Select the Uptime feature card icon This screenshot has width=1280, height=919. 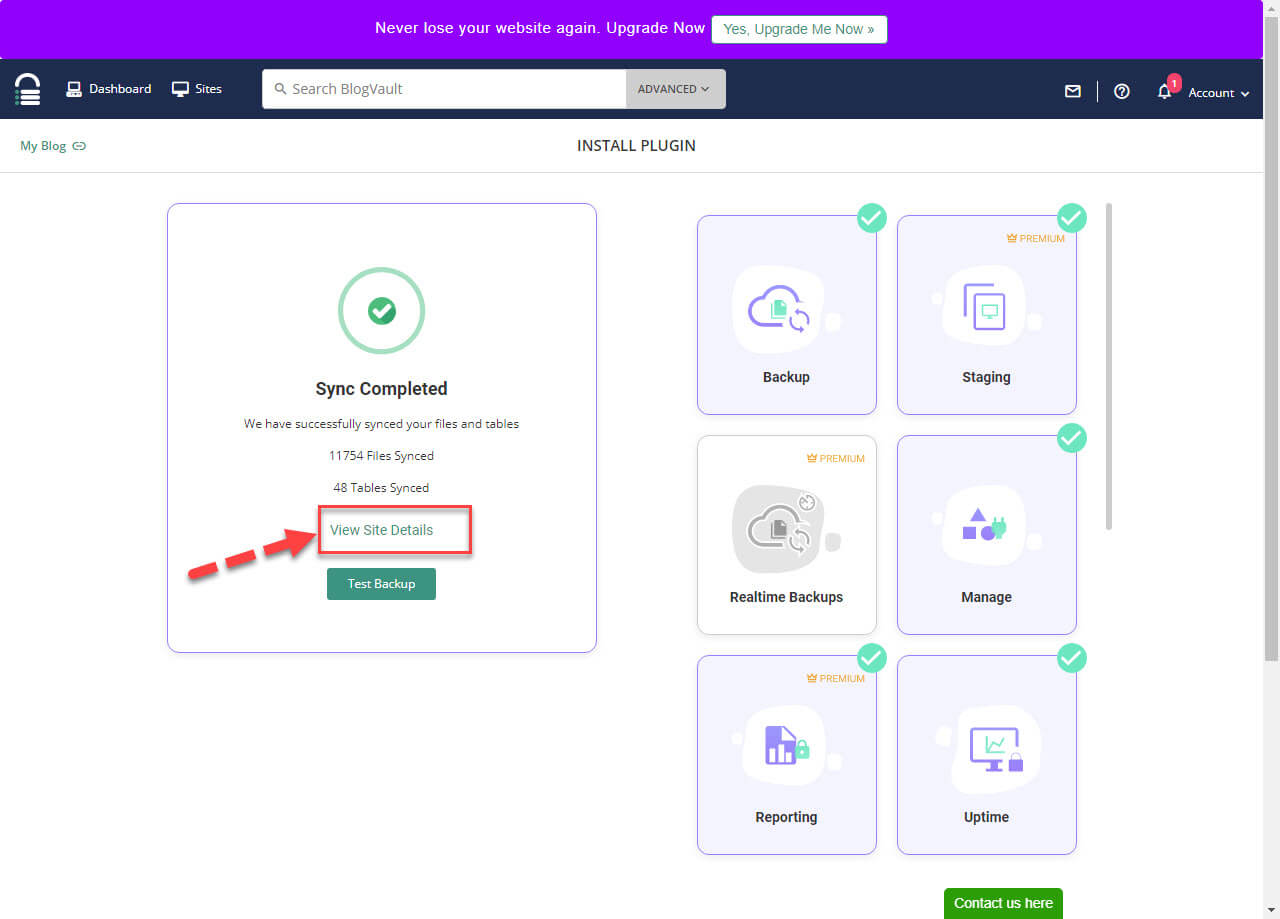pos(986,750)
